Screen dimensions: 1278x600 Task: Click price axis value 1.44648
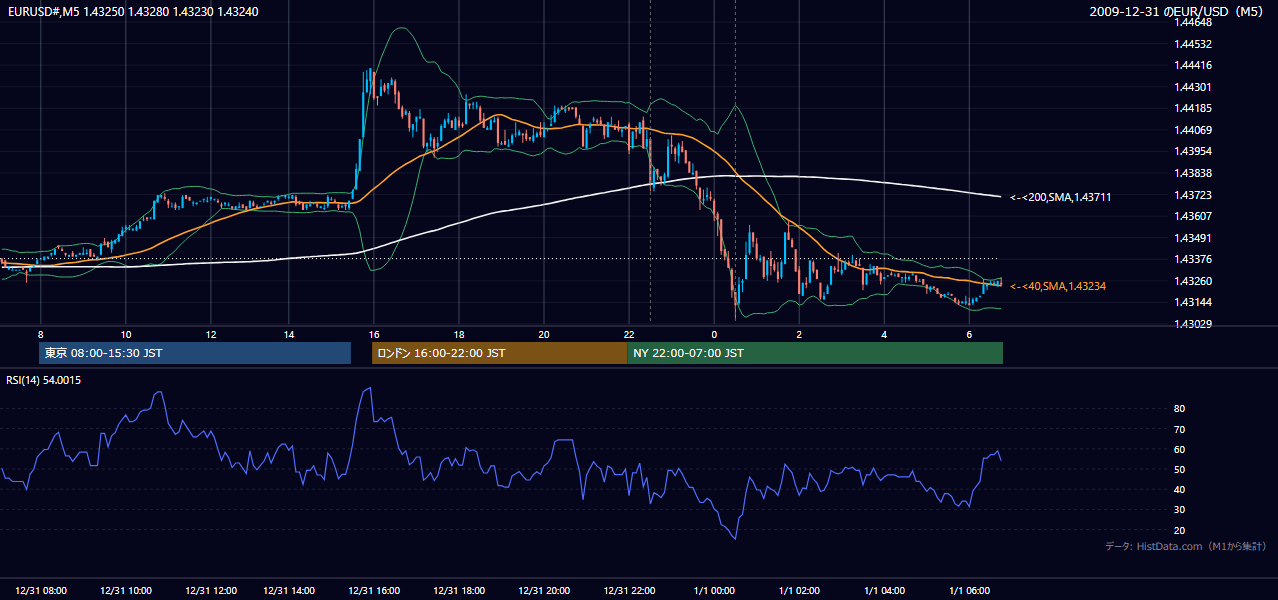(x=1193, y=22)
